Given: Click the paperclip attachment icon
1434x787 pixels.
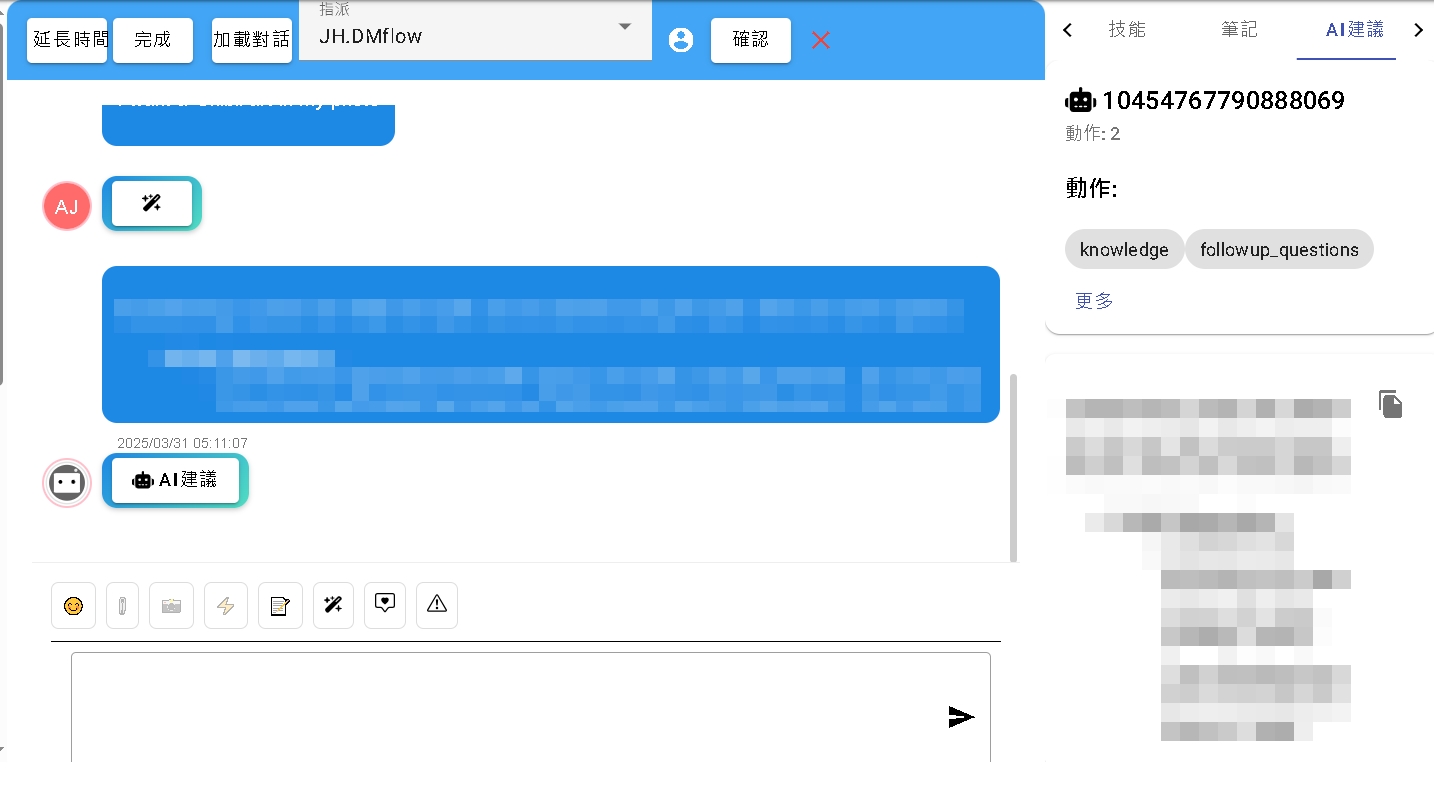Looking at the screenshot, I should [x=122, y=605].
